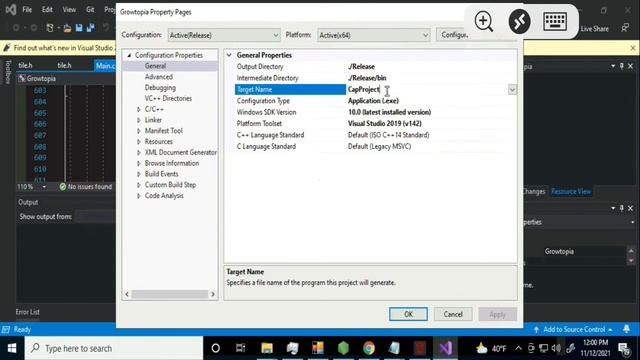Open the on-screen keyboard overlay icon
The width and height of the screenshot is (640, 360).
(x=555, y=21)
